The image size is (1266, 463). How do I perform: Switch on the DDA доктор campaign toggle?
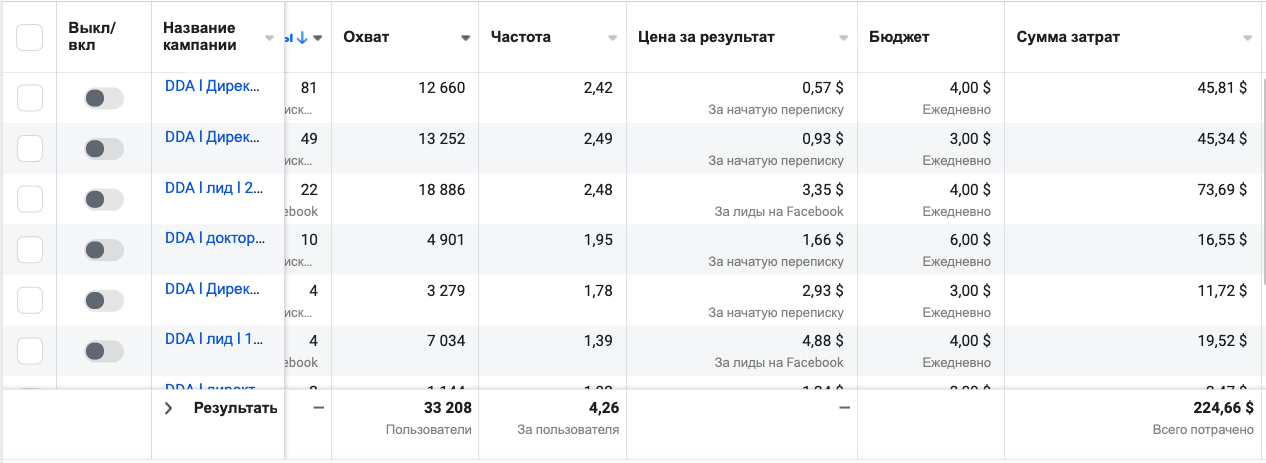tap(103, 249)
